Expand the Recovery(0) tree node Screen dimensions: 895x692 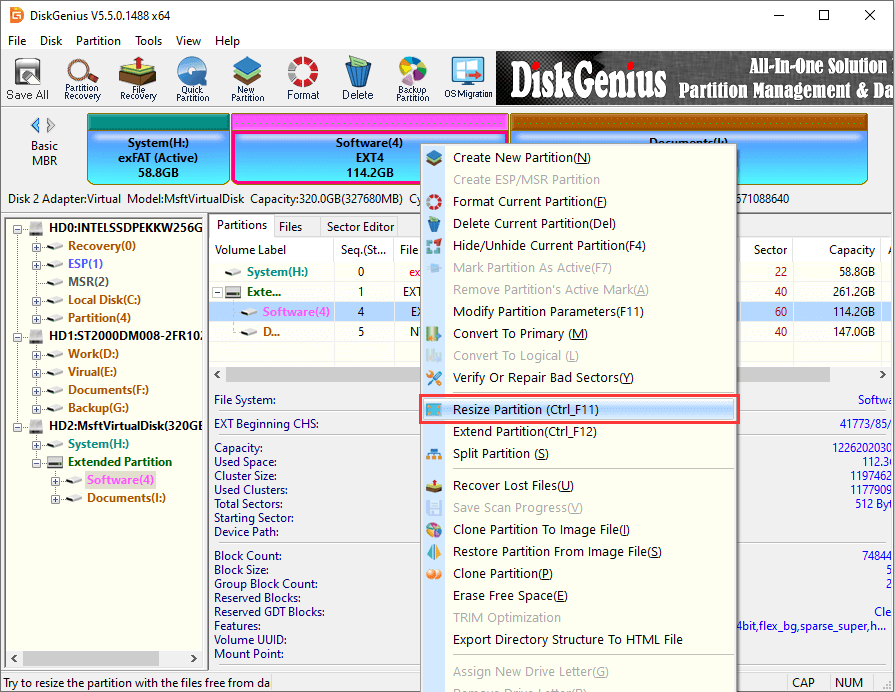point(37,246)
